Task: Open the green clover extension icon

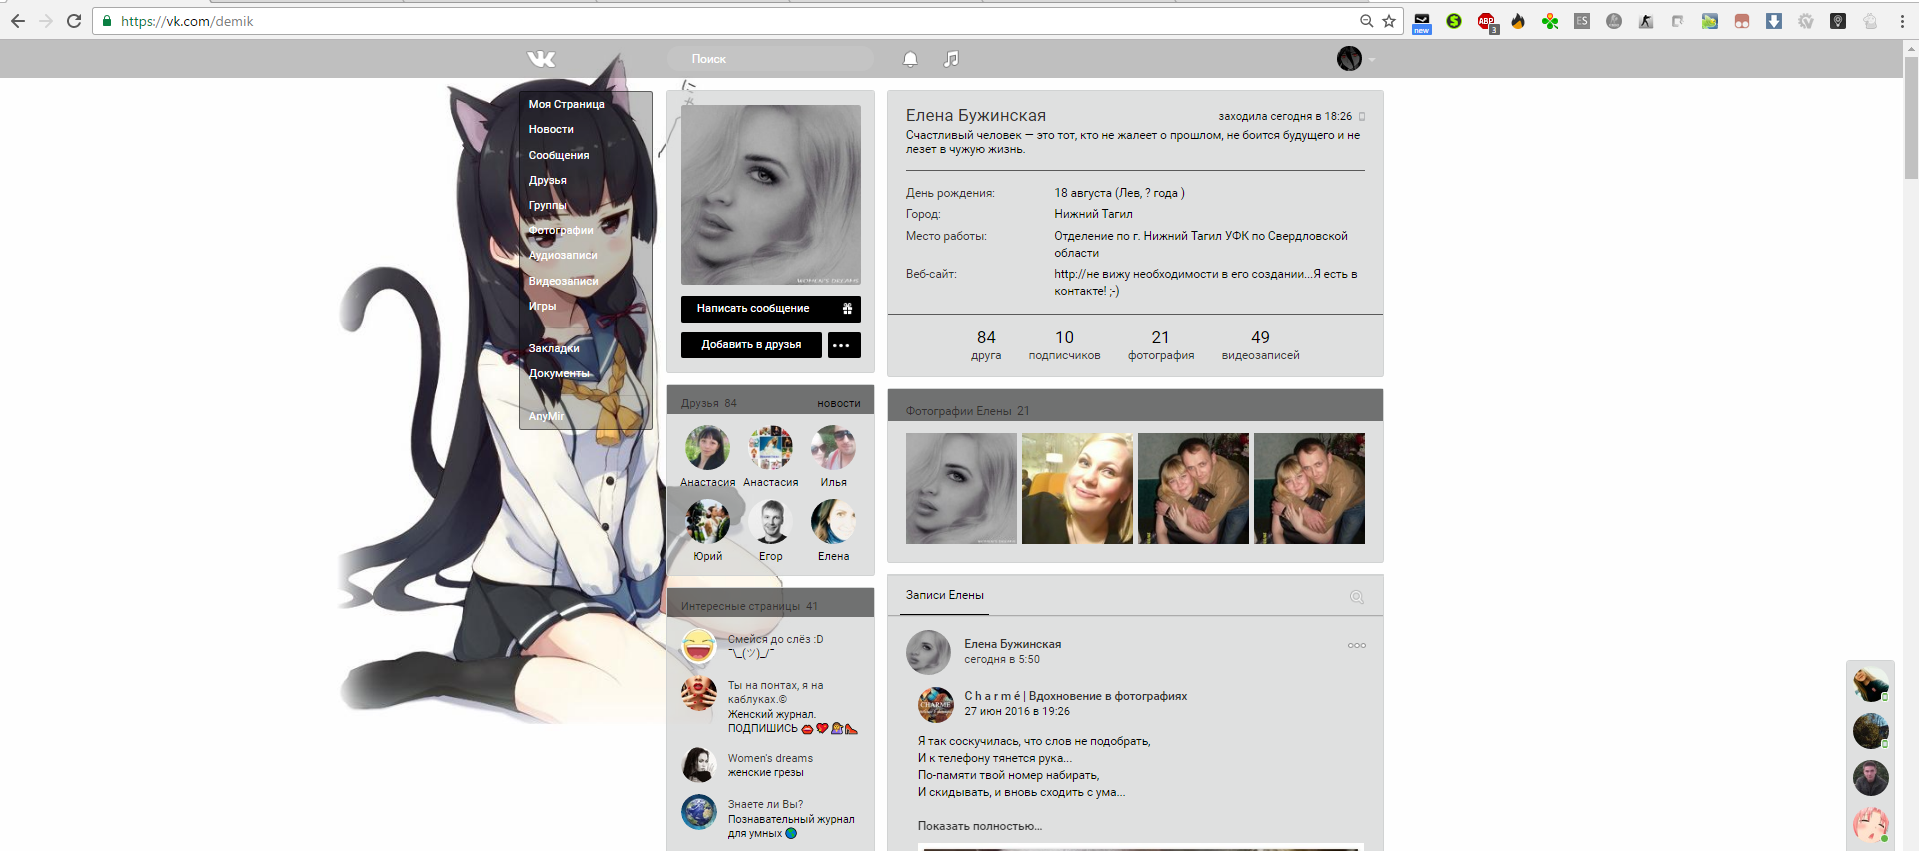Action: pos(1550,21)
